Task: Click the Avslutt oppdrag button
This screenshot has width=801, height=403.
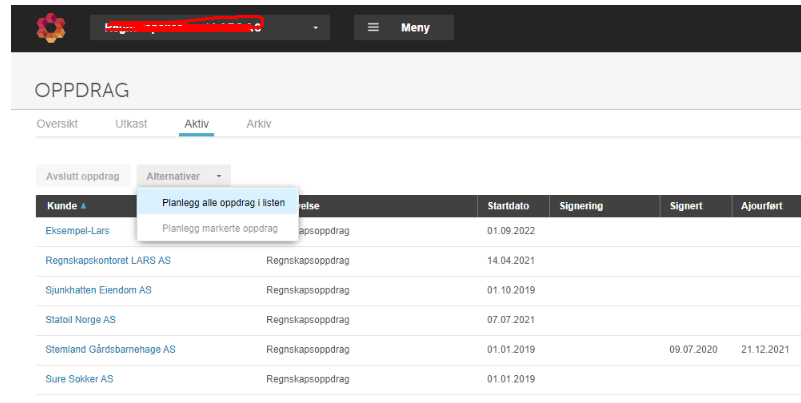Action: (x=83, y=176)
